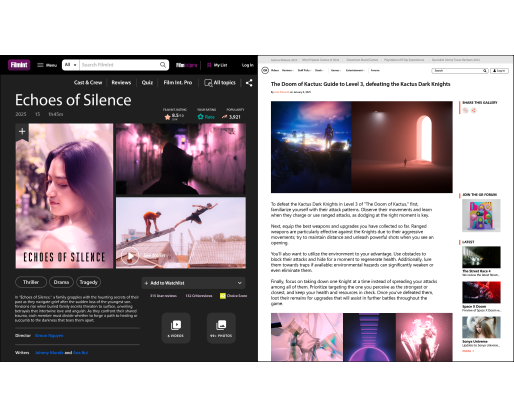Open the pink crystal figure gallery image
This screenshot has height=418, width=514.
point(424,337)
